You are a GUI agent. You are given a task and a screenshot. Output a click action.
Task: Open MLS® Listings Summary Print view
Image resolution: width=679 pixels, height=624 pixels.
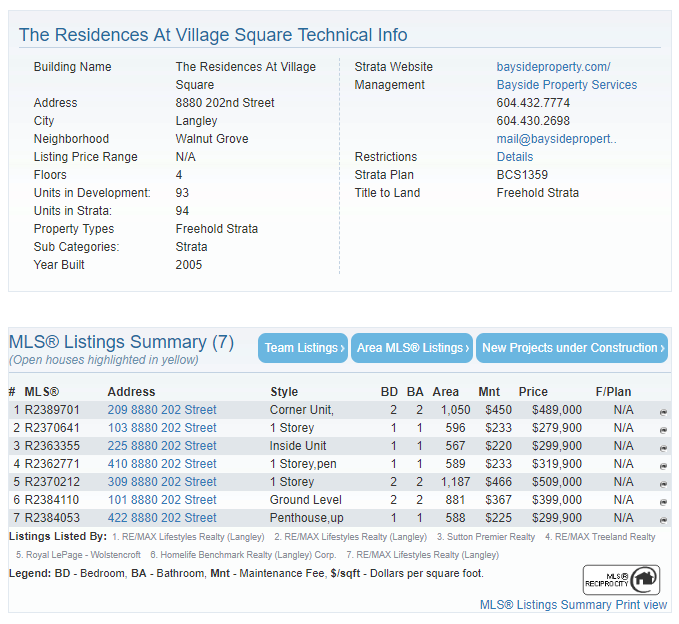click(x=573, y=605)
